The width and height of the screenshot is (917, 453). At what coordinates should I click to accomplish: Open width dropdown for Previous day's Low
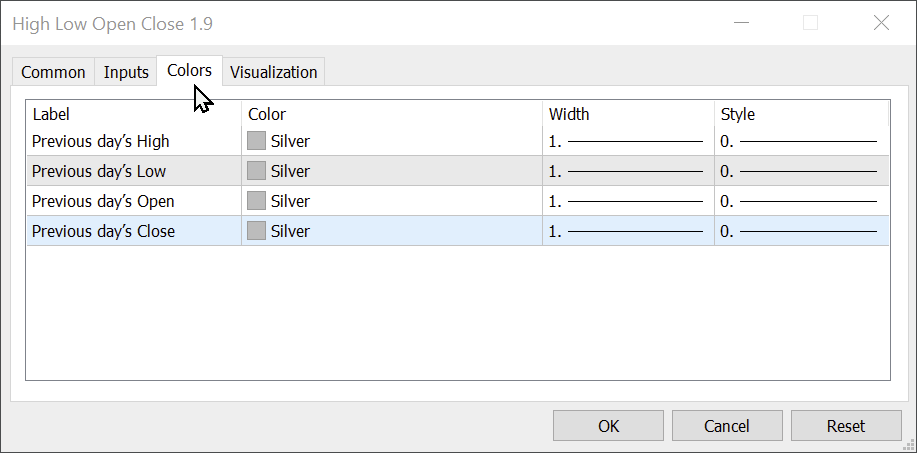627,171
